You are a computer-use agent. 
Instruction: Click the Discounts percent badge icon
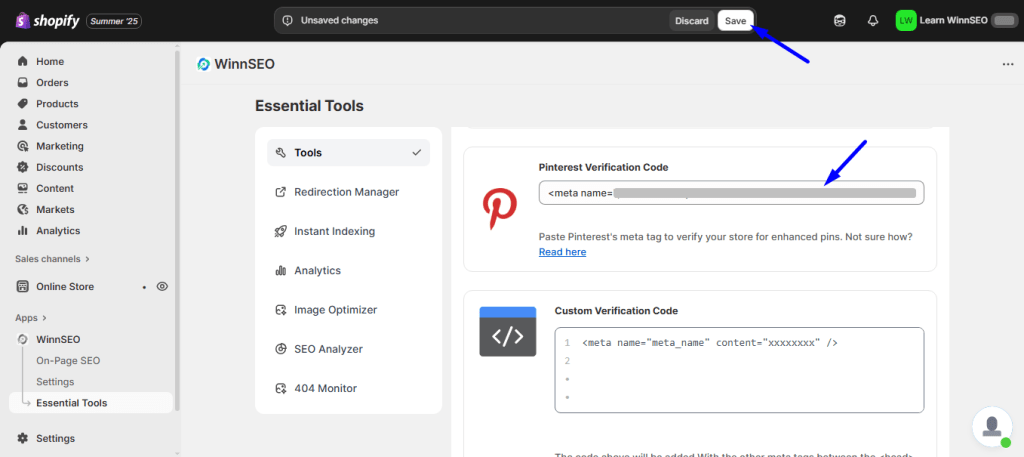tap(23, 167)
